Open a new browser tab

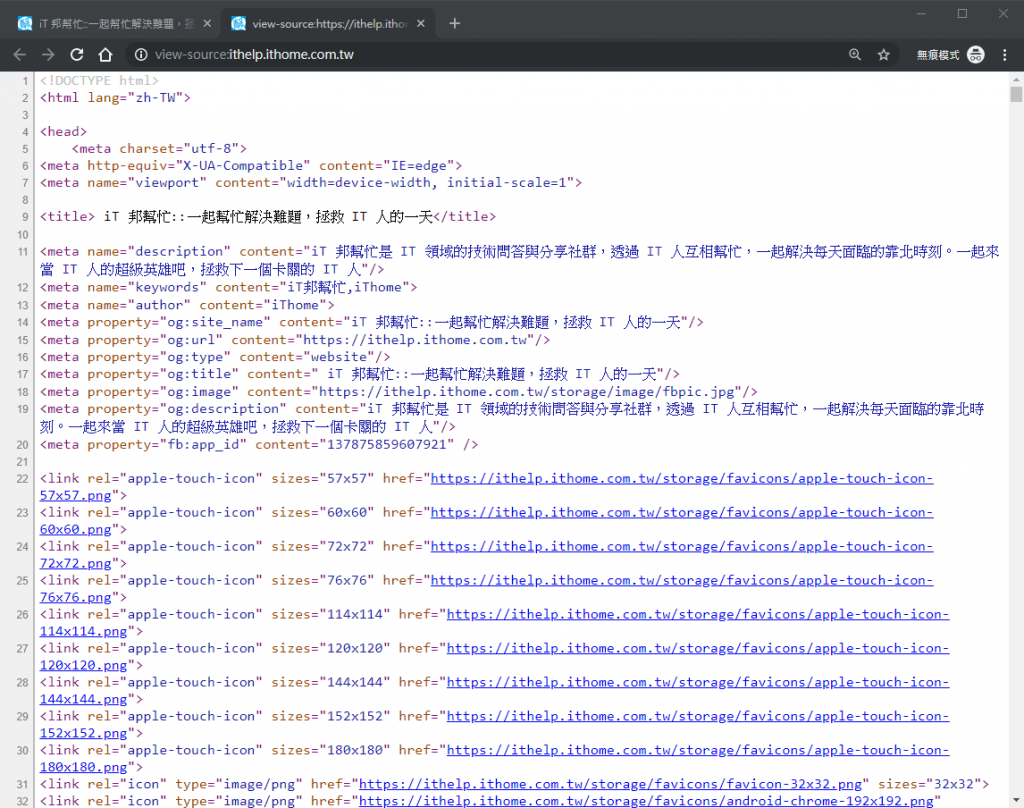(x=455, y=24)
